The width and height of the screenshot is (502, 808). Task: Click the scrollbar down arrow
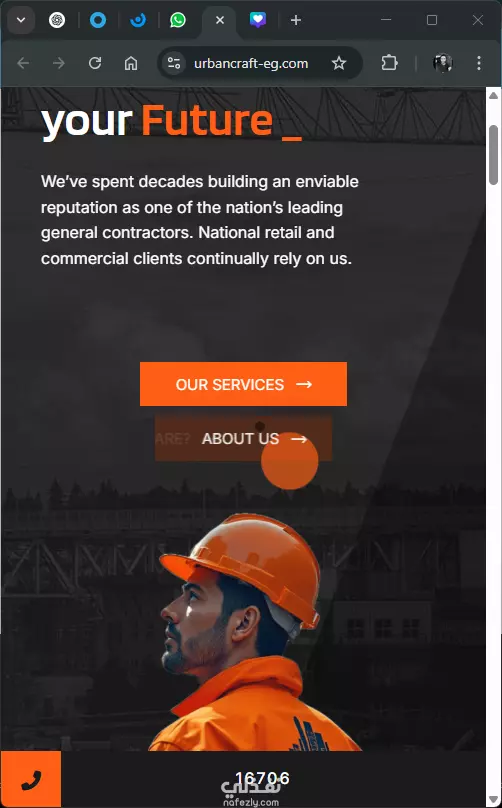[x=493, y=800]
